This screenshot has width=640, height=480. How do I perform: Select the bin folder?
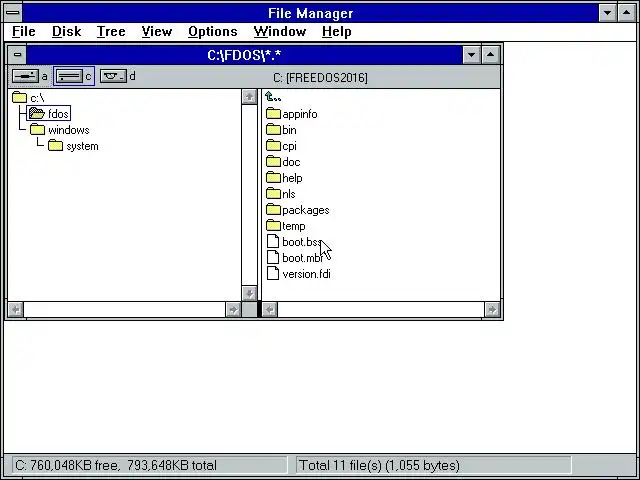coord(281,130)
